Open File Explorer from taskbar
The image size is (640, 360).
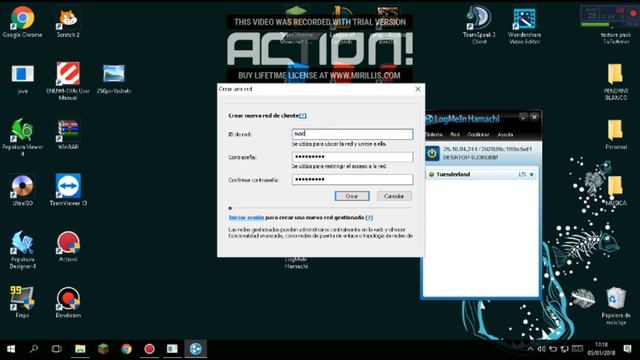80,349
